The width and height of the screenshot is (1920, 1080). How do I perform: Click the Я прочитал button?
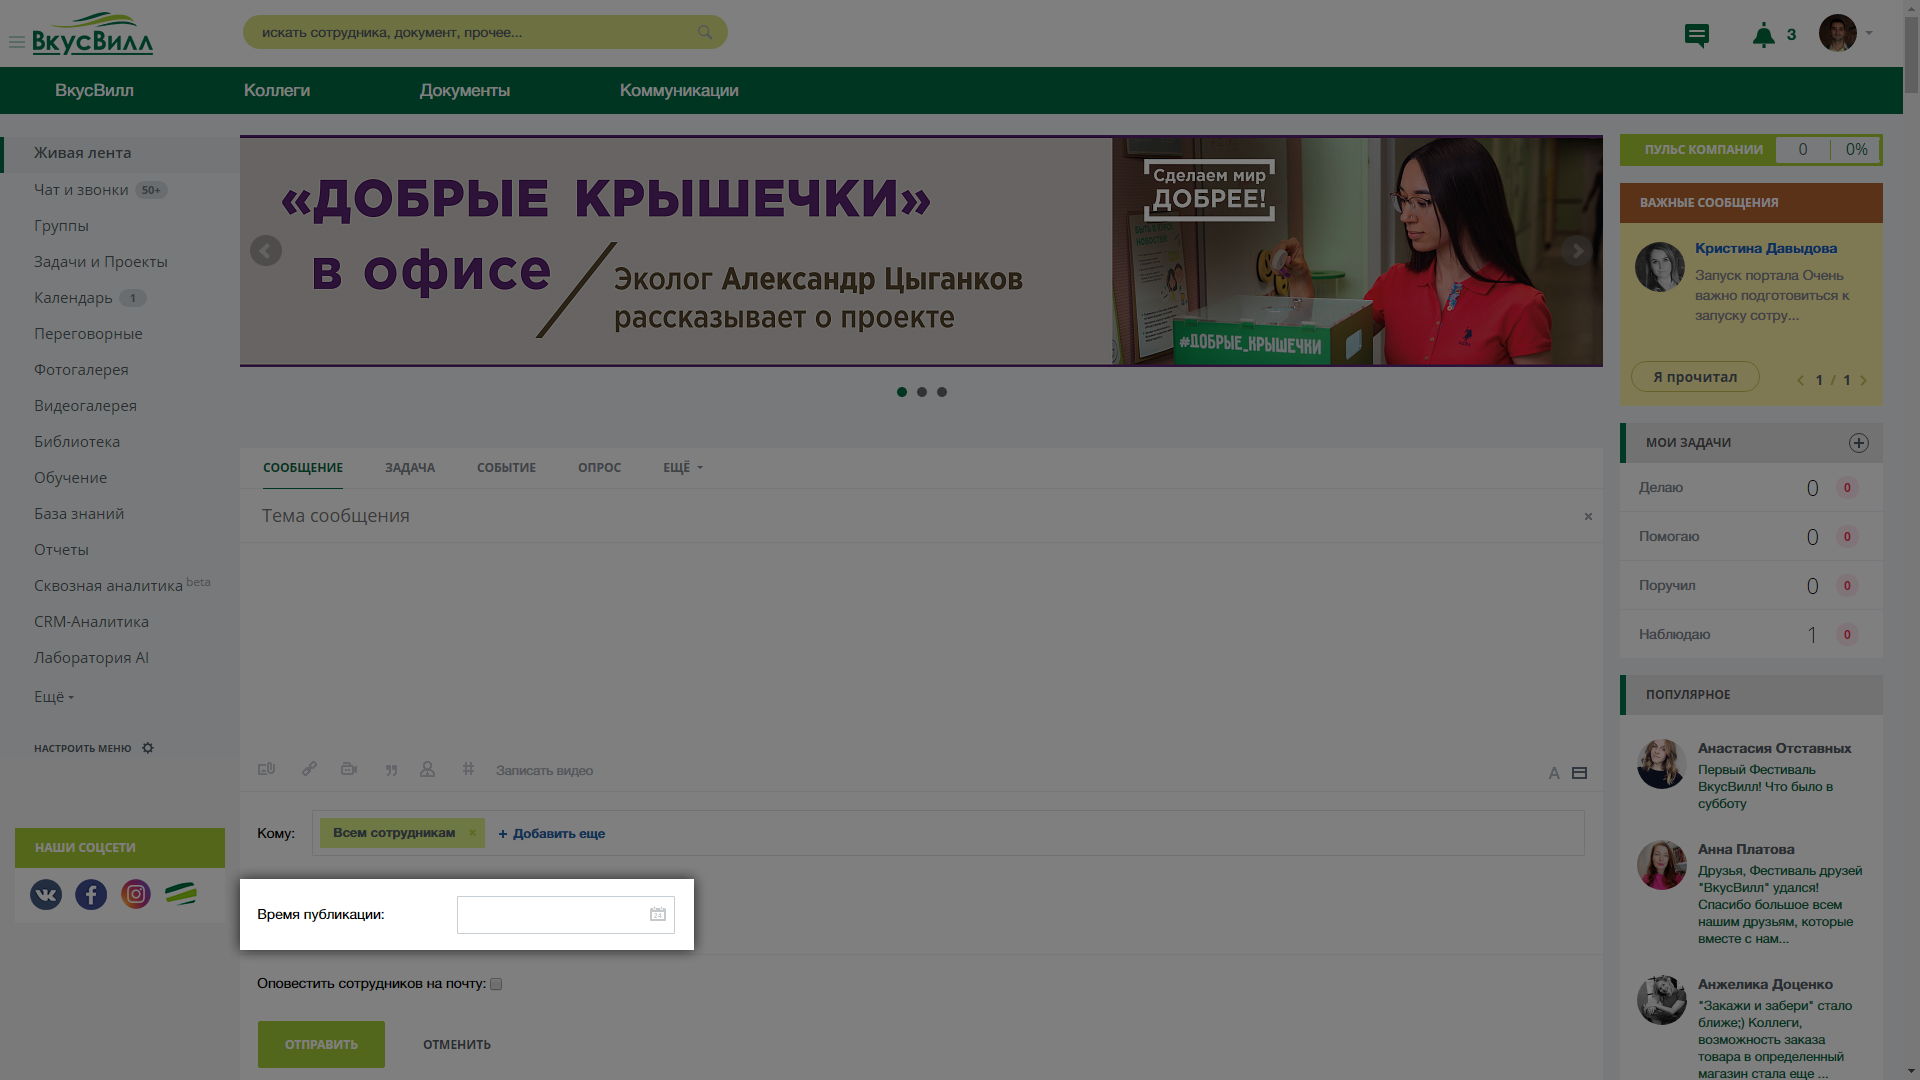[1695, 377]
